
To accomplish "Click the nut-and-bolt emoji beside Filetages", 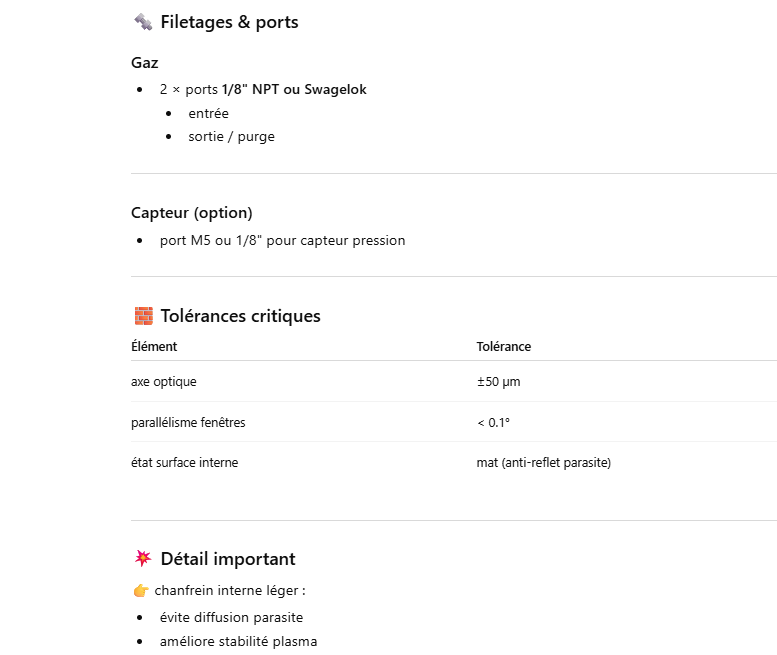I will (143, 22).
